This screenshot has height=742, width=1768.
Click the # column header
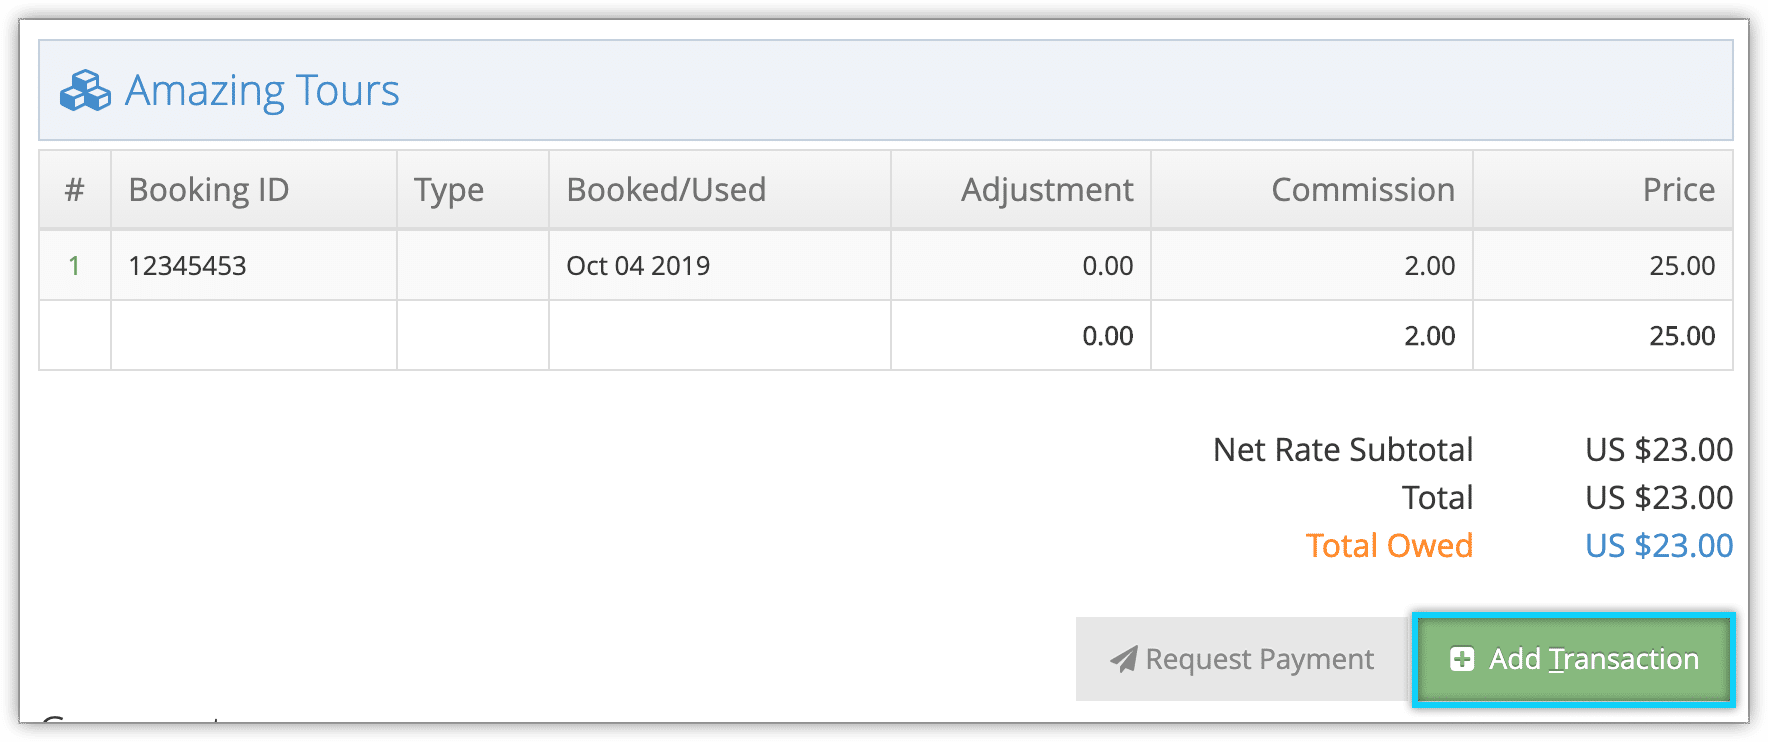(x=75, y=190)
